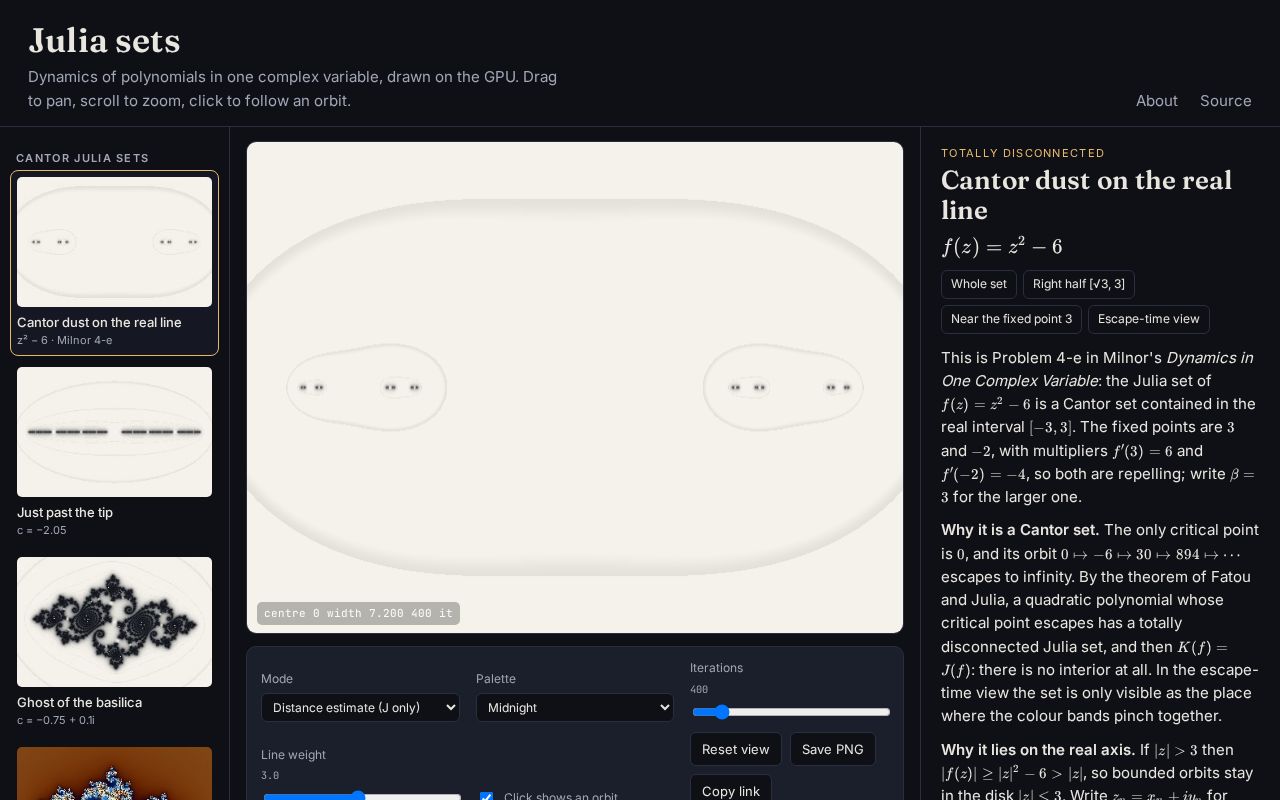Open the About link
This screenshot has width=1280, height=800.
[x=1156, y=101]
